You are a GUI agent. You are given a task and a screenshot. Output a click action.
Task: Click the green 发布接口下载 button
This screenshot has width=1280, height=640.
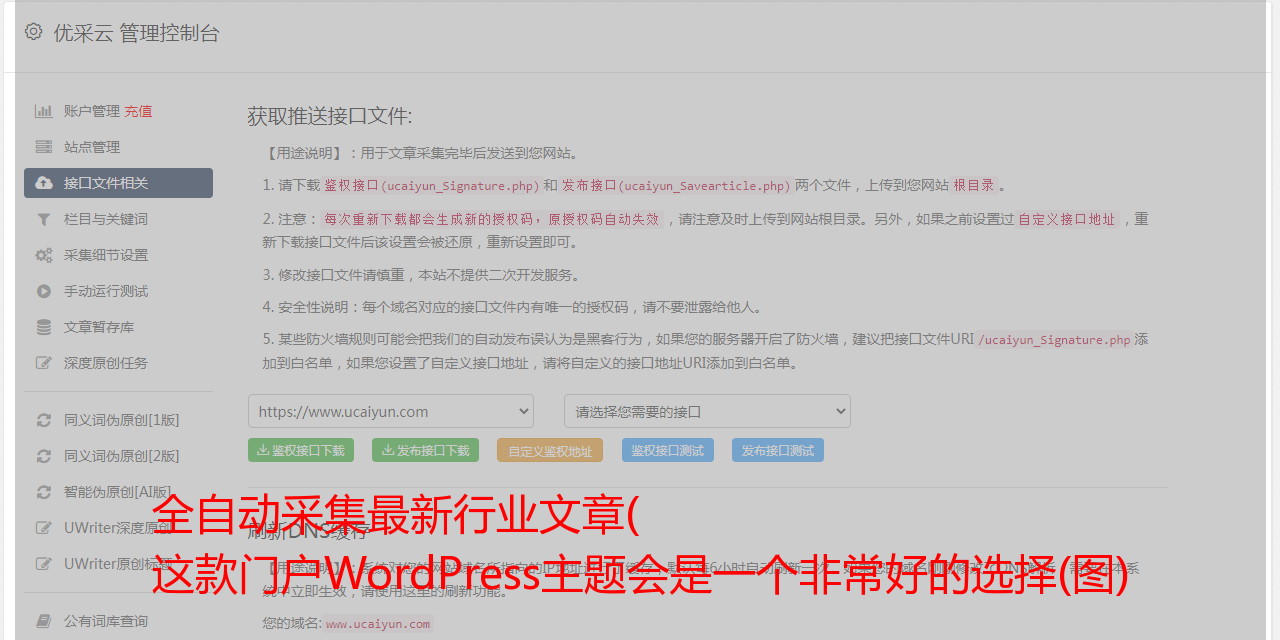point(425,450)
